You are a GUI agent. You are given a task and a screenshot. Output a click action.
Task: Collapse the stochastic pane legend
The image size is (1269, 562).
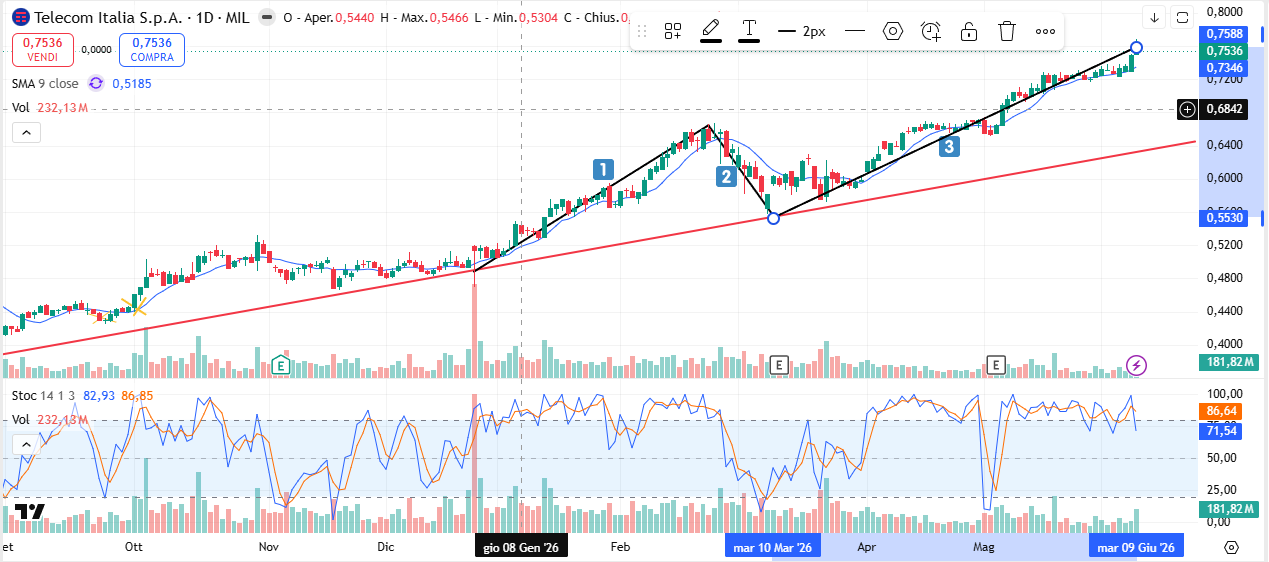25,444
